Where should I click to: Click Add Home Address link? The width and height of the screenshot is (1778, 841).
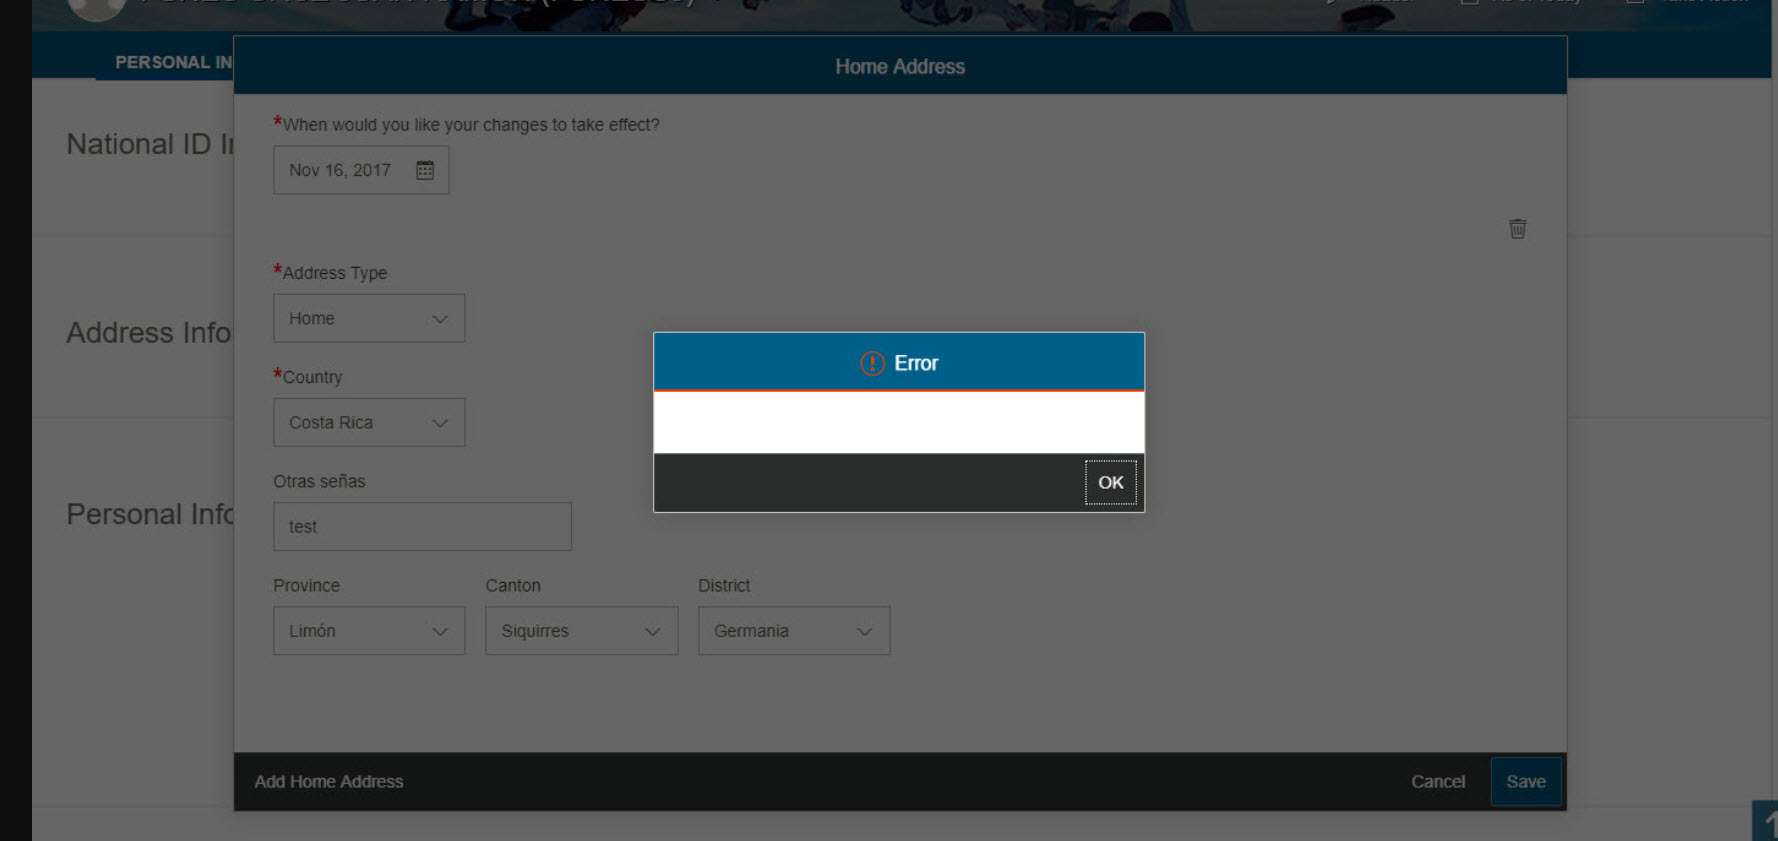pyautogui.click(x=329, y=782)
